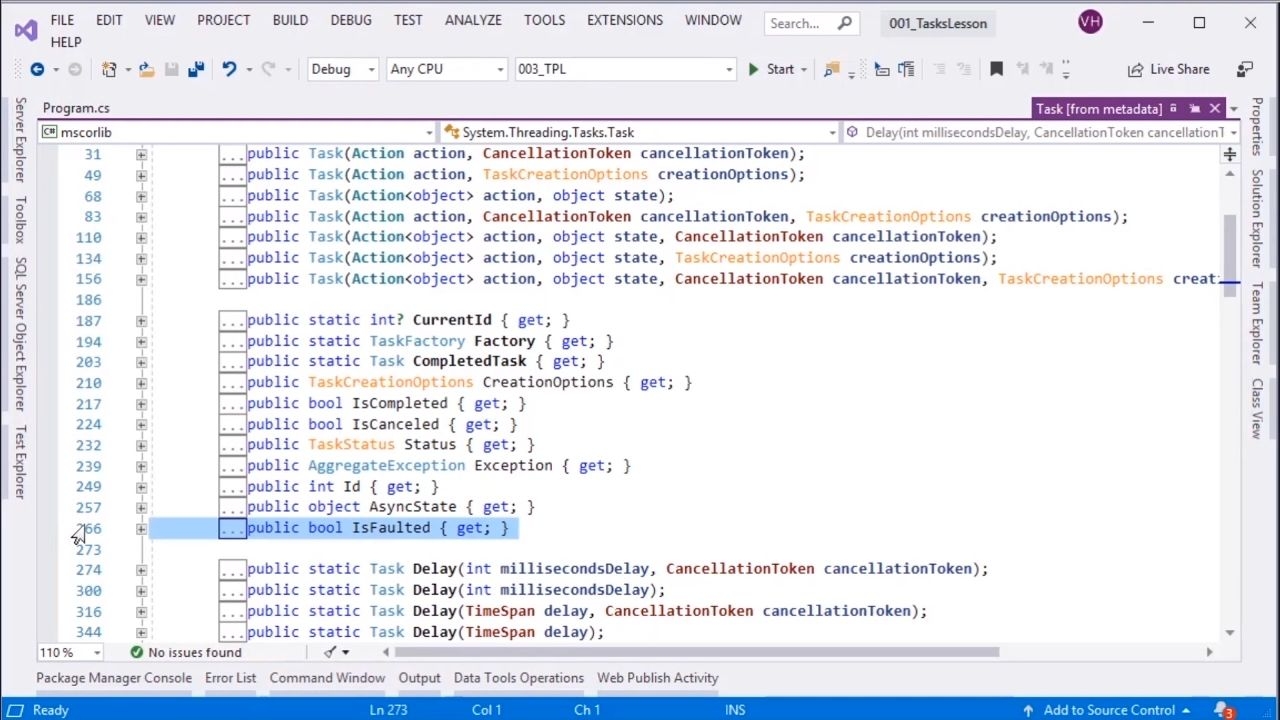This screenshot has width=1280, height=720.
Task: Open the Command Window tab
Action: (327, 678)
